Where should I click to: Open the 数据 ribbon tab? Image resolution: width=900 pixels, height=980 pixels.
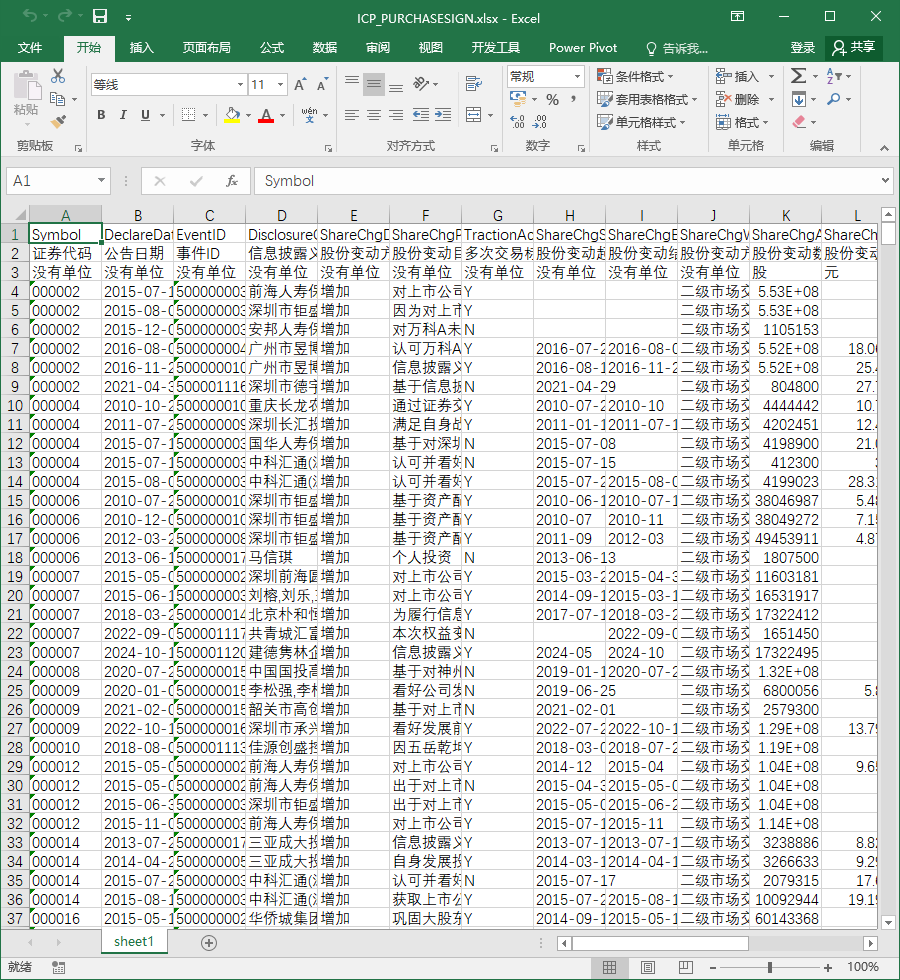click(x=325, y=48)
